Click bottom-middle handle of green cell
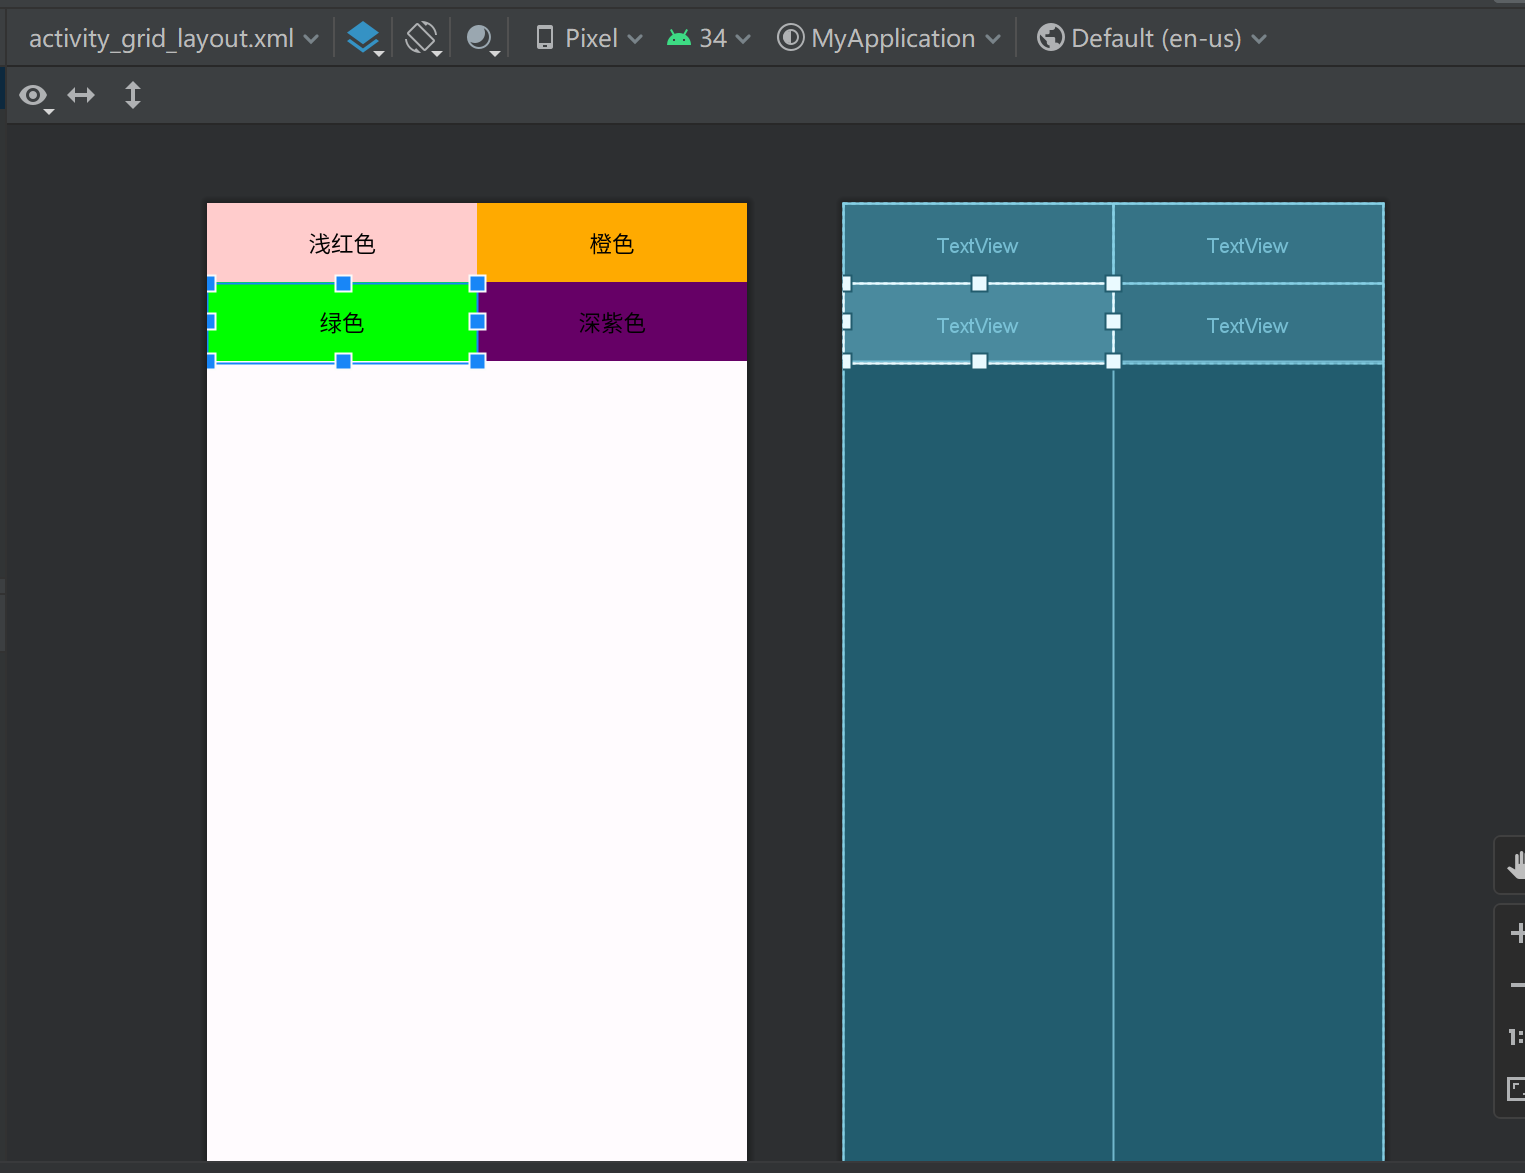Screen dimensions: 1525x1173 tap(343, 361)
